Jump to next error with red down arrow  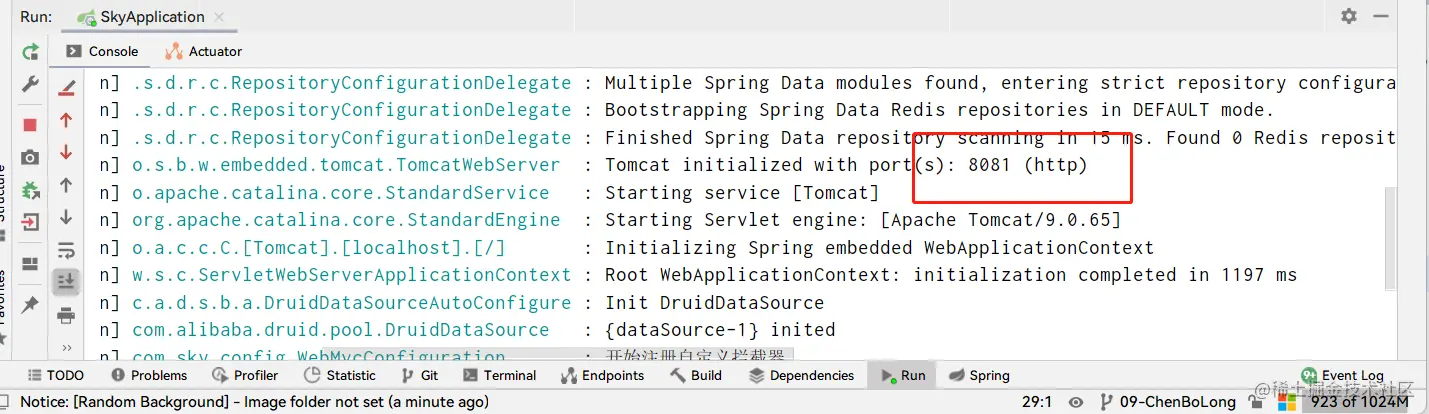(66, 152)
